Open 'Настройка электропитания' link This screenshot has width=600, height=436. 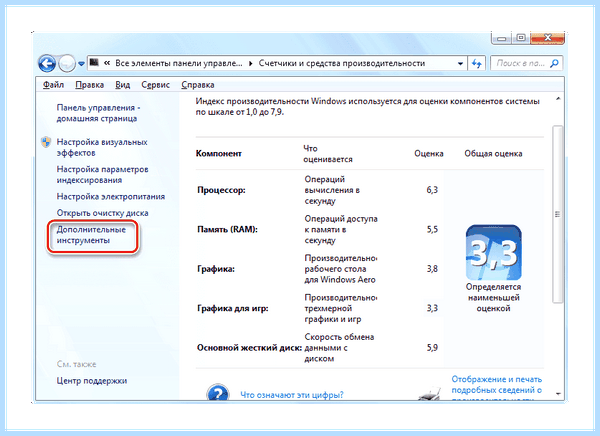(111, 196)
